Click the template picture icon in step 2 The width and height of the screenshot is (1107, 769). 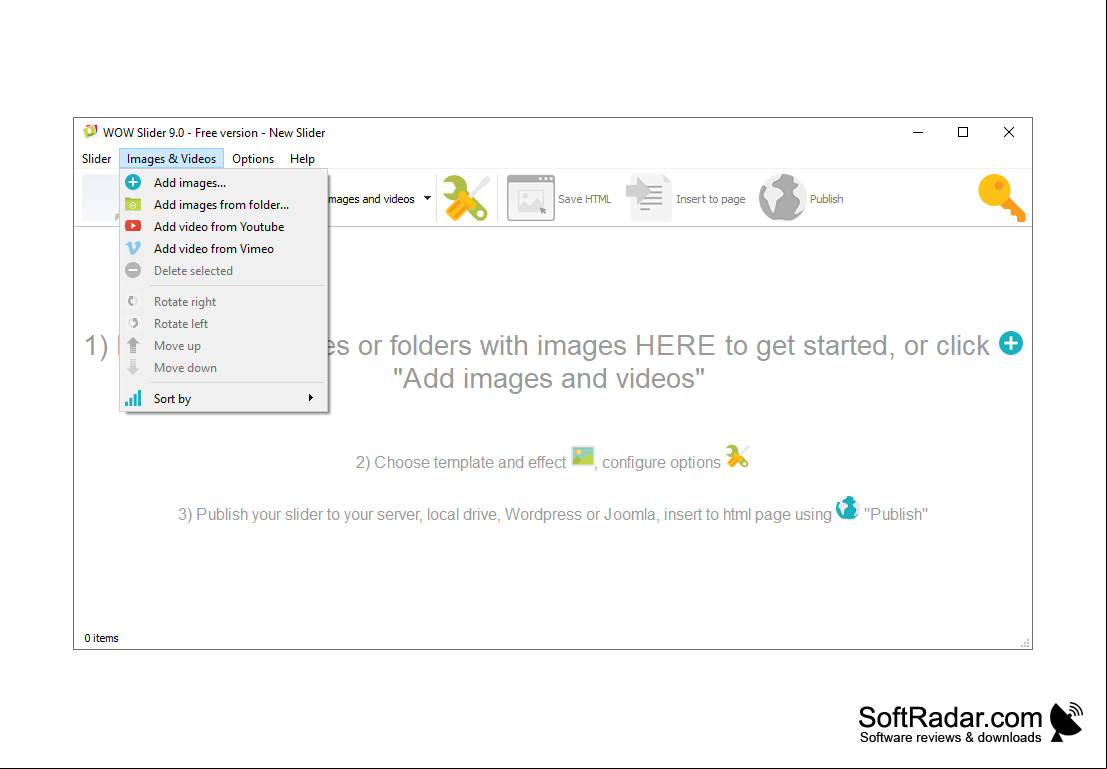(x=583, y=456)
